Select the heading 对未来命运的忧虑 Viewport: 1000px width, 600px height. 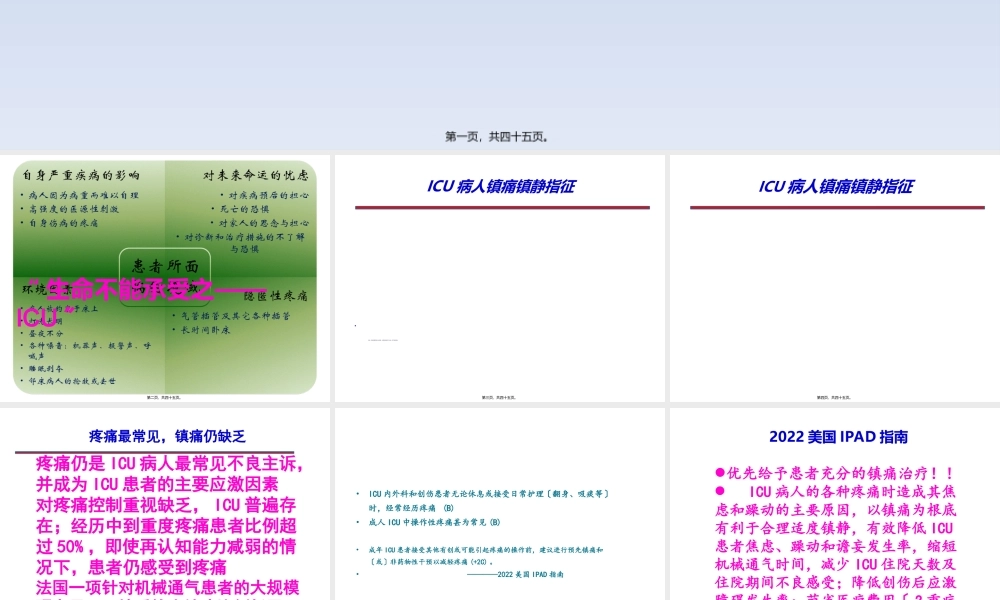[x=256, y=175]
